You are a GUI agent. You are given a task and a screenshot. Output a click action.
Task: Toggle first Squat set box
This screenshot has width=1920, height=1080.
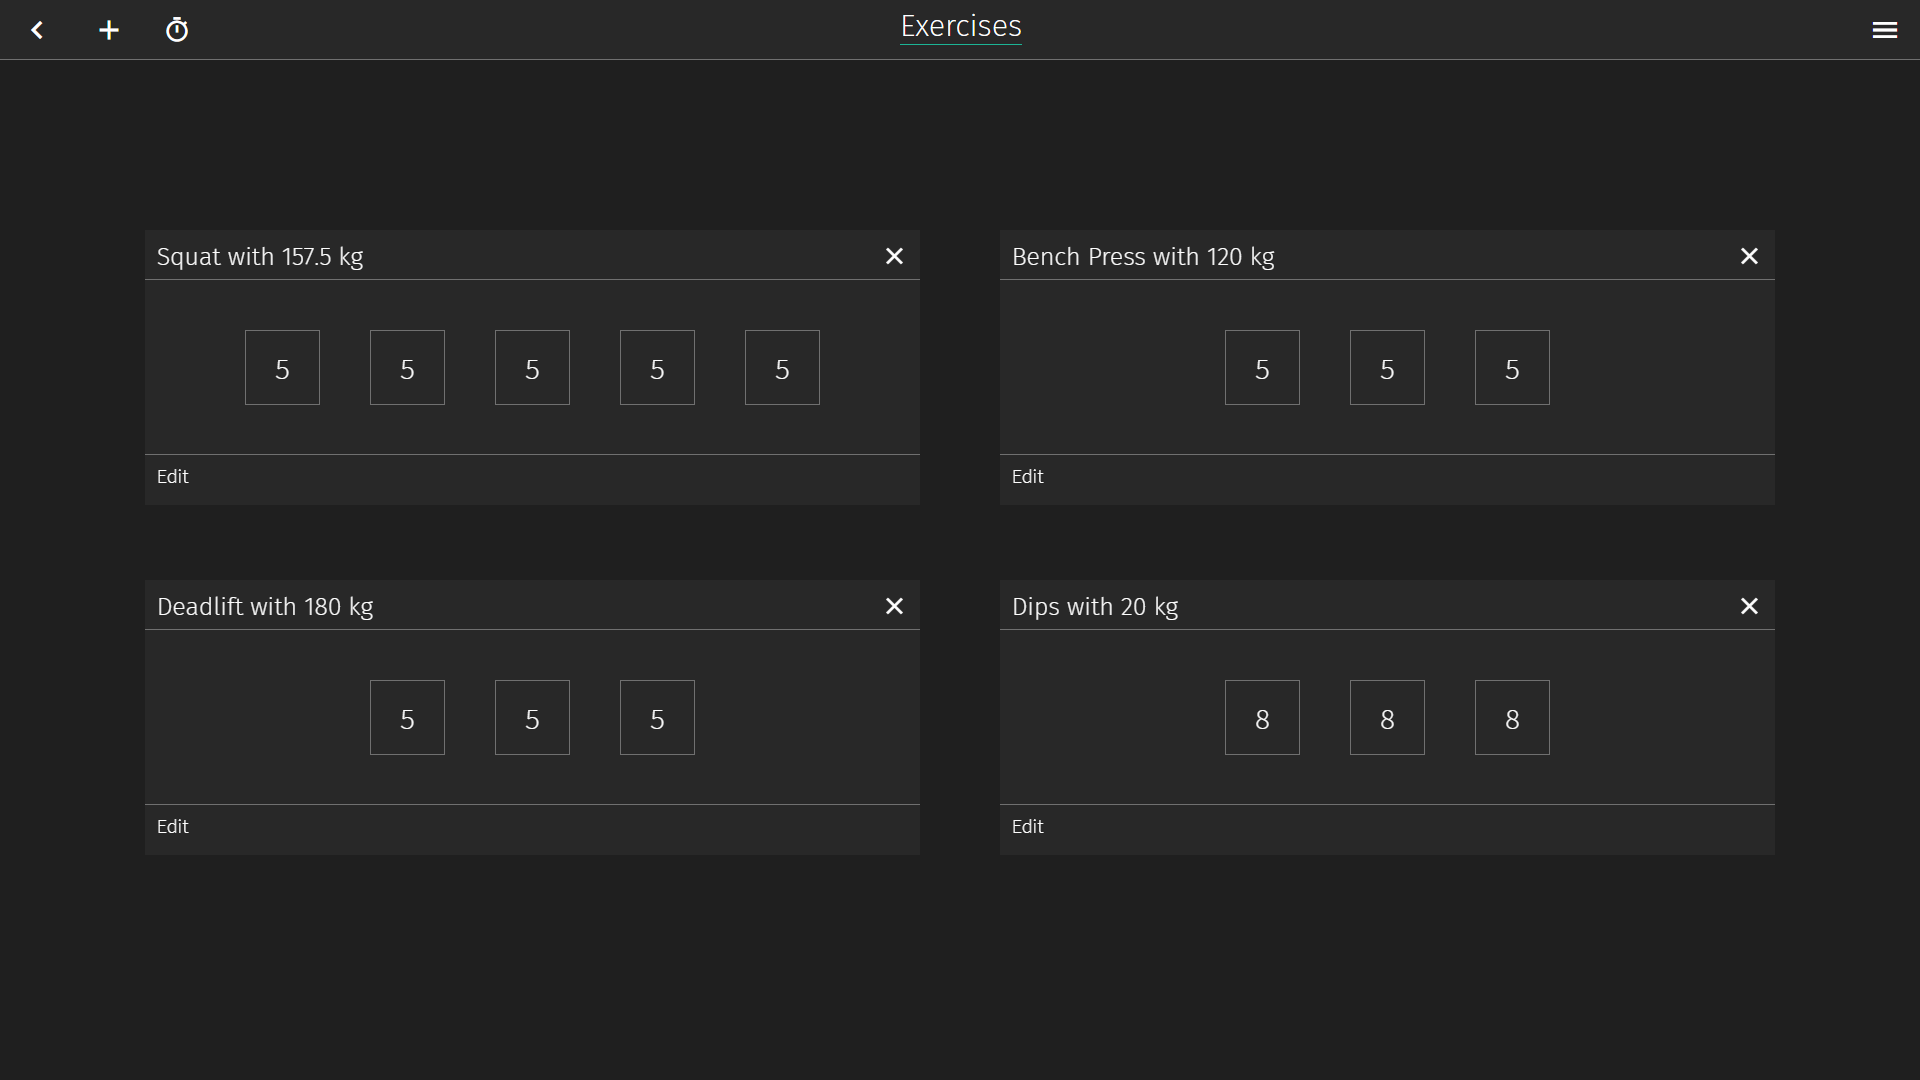pyautogui.click(x=282, y=368)
